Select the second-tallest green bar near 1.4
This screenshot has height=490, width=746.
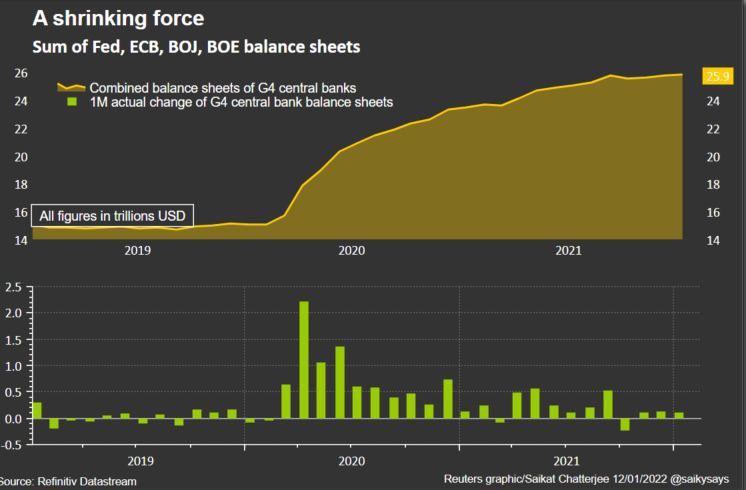pos(339,382)
